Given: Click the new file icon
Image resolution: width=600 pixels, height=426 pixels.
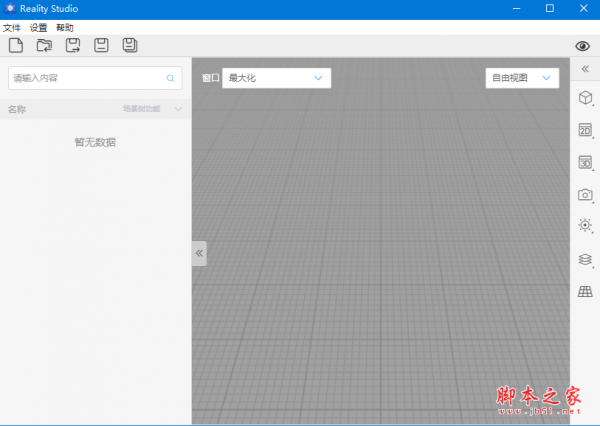Looking at the screenshot, I should click(15, 45).
